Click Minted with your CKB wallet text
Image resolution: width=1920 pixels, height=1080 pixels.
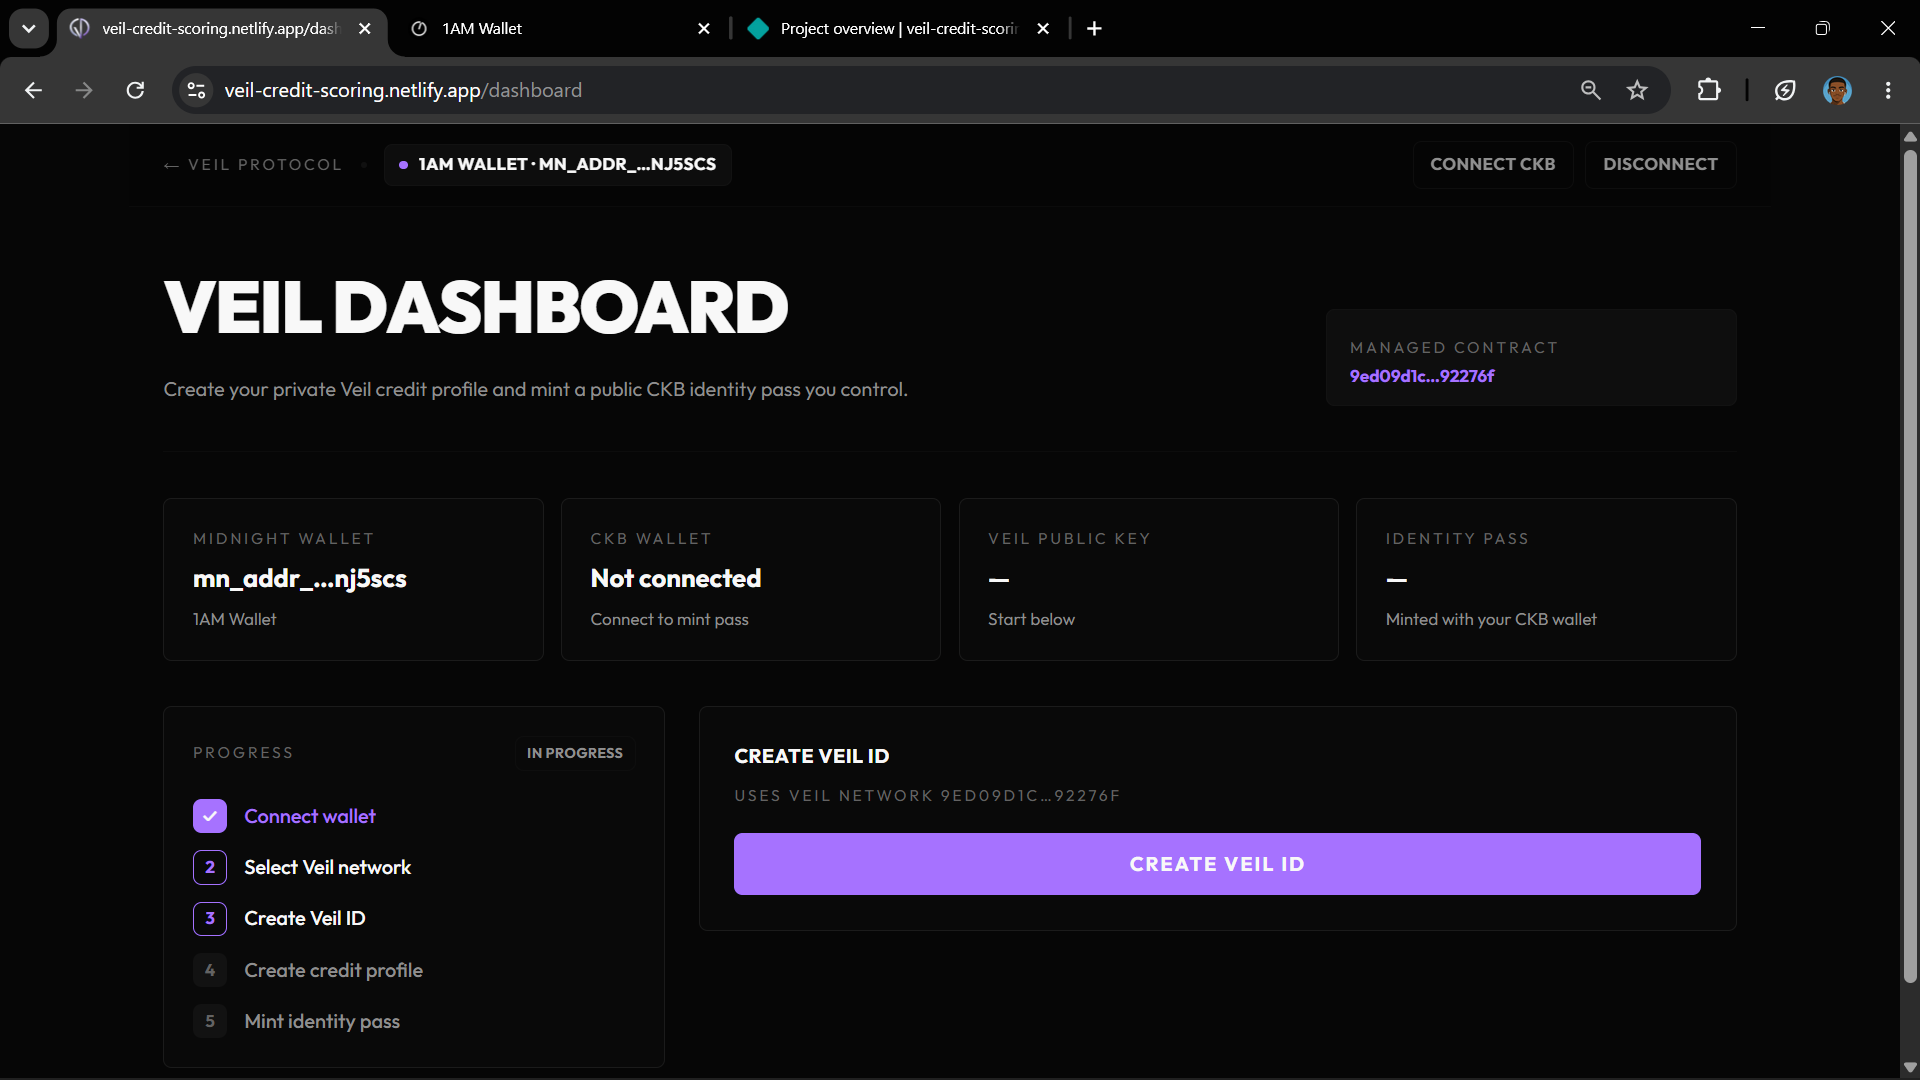point(1491,619)
